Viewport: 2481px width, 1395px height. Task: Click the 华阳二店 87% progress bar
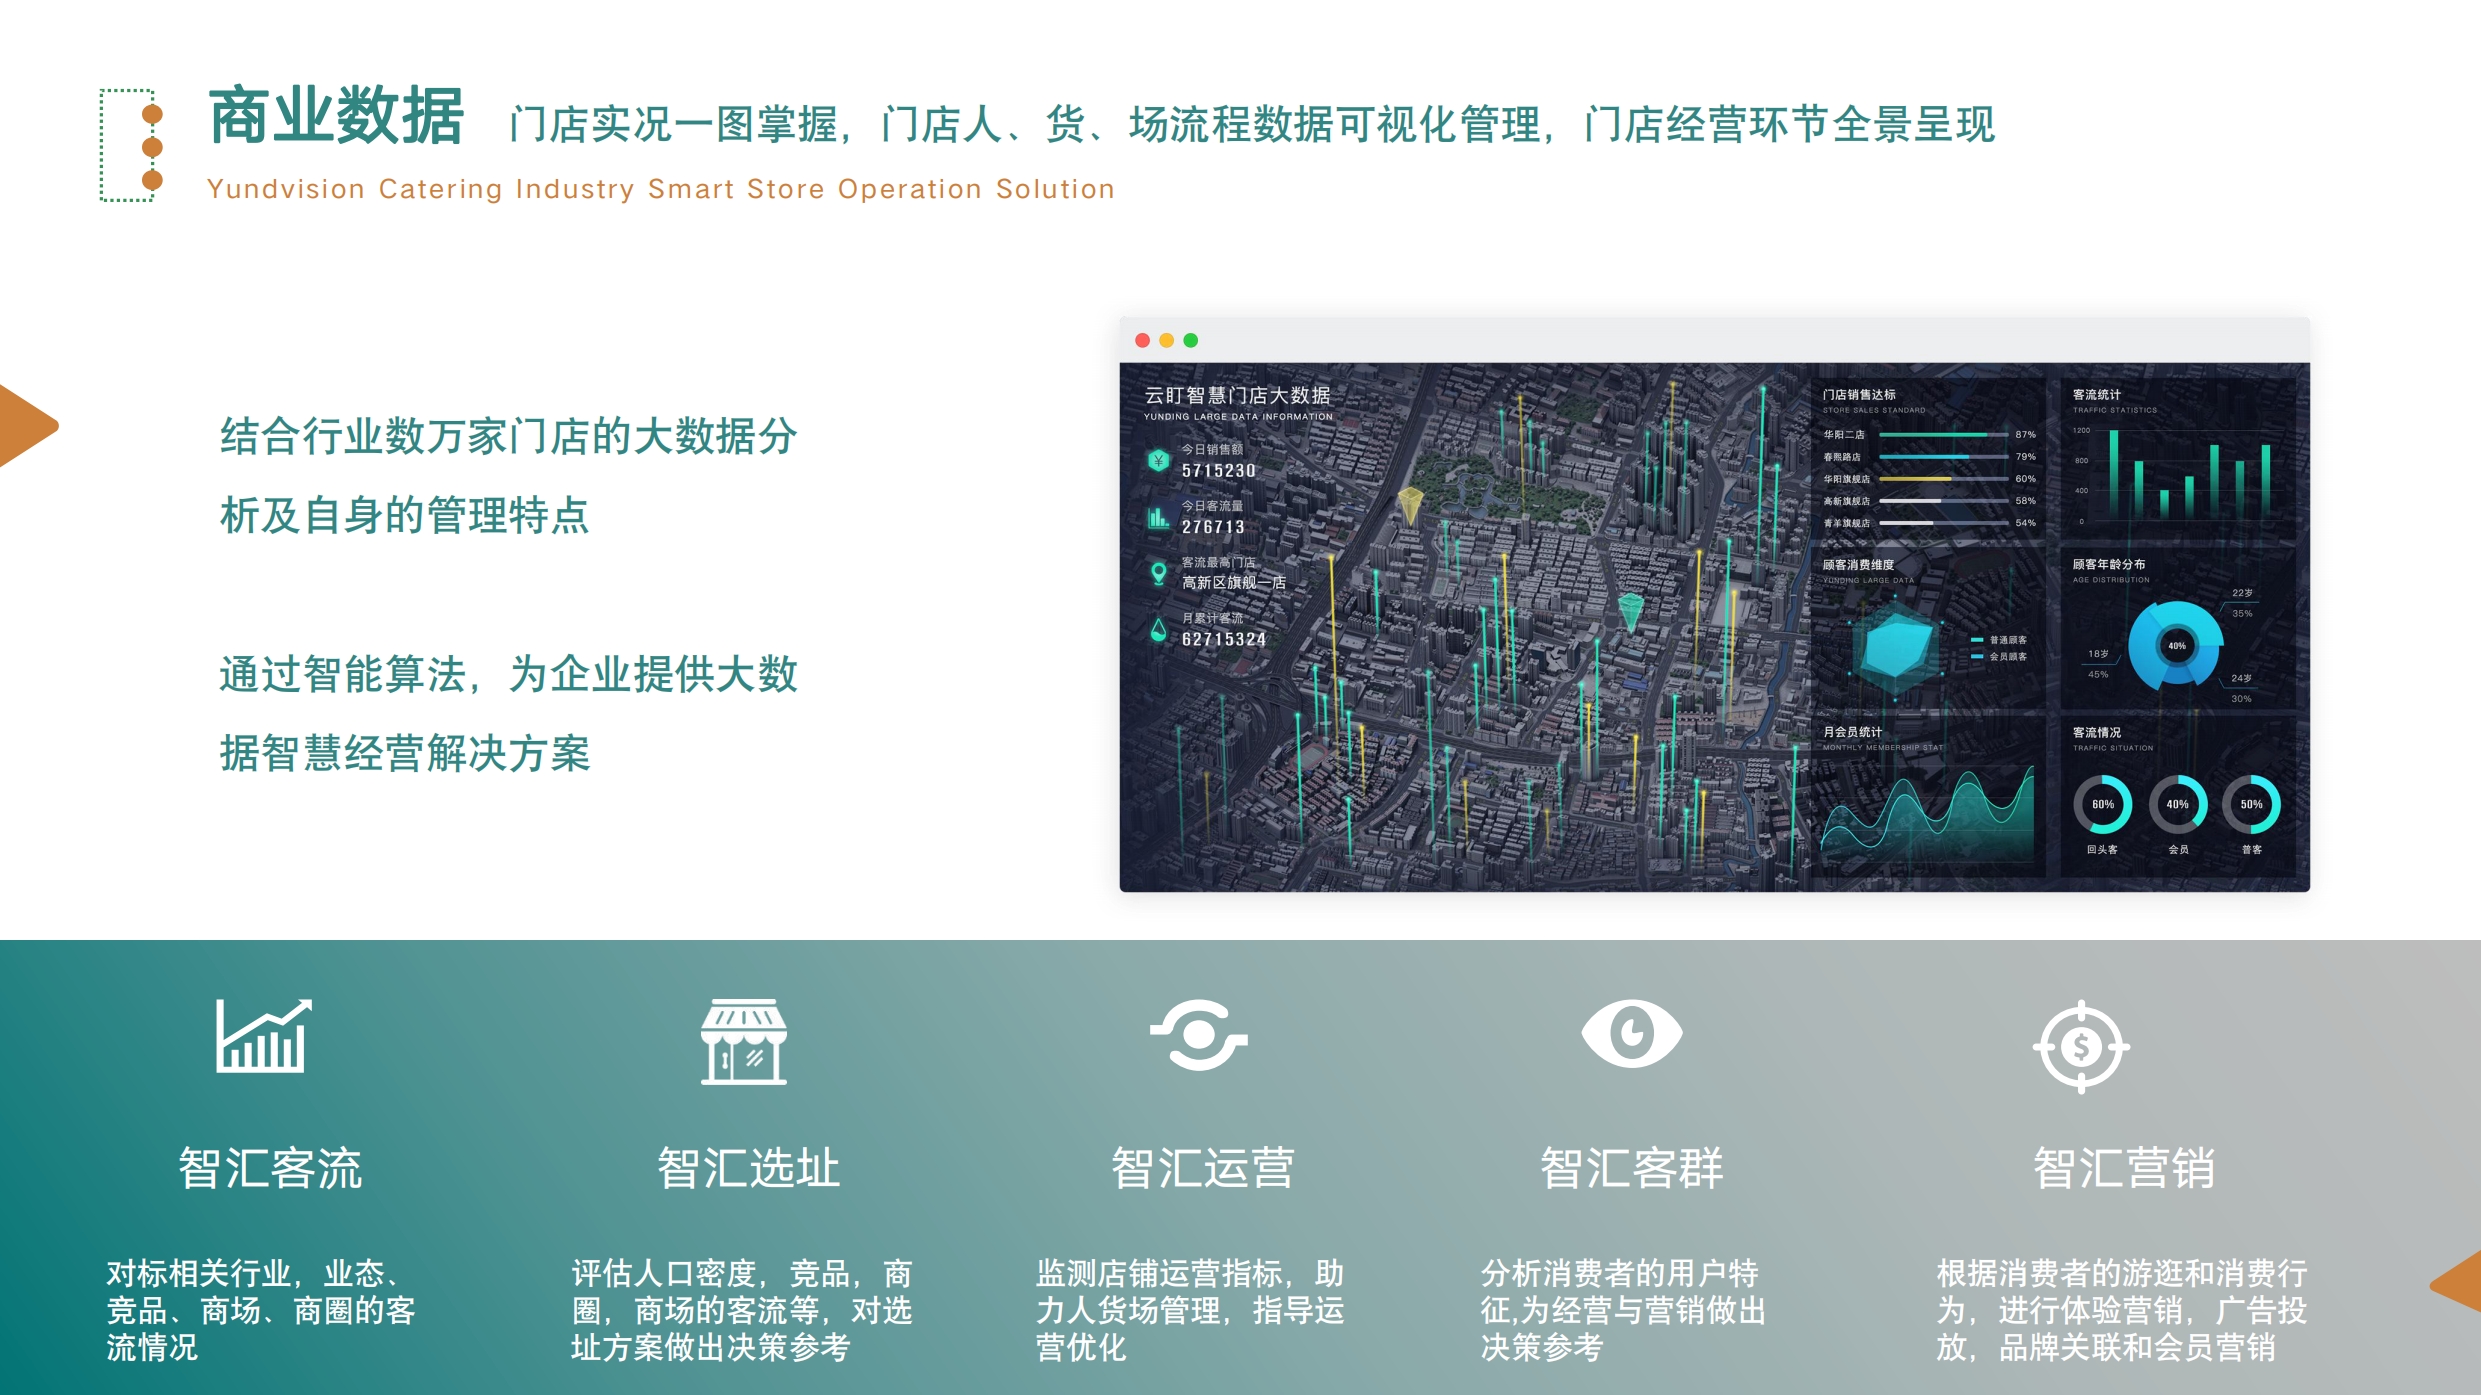coord(1944,435)
